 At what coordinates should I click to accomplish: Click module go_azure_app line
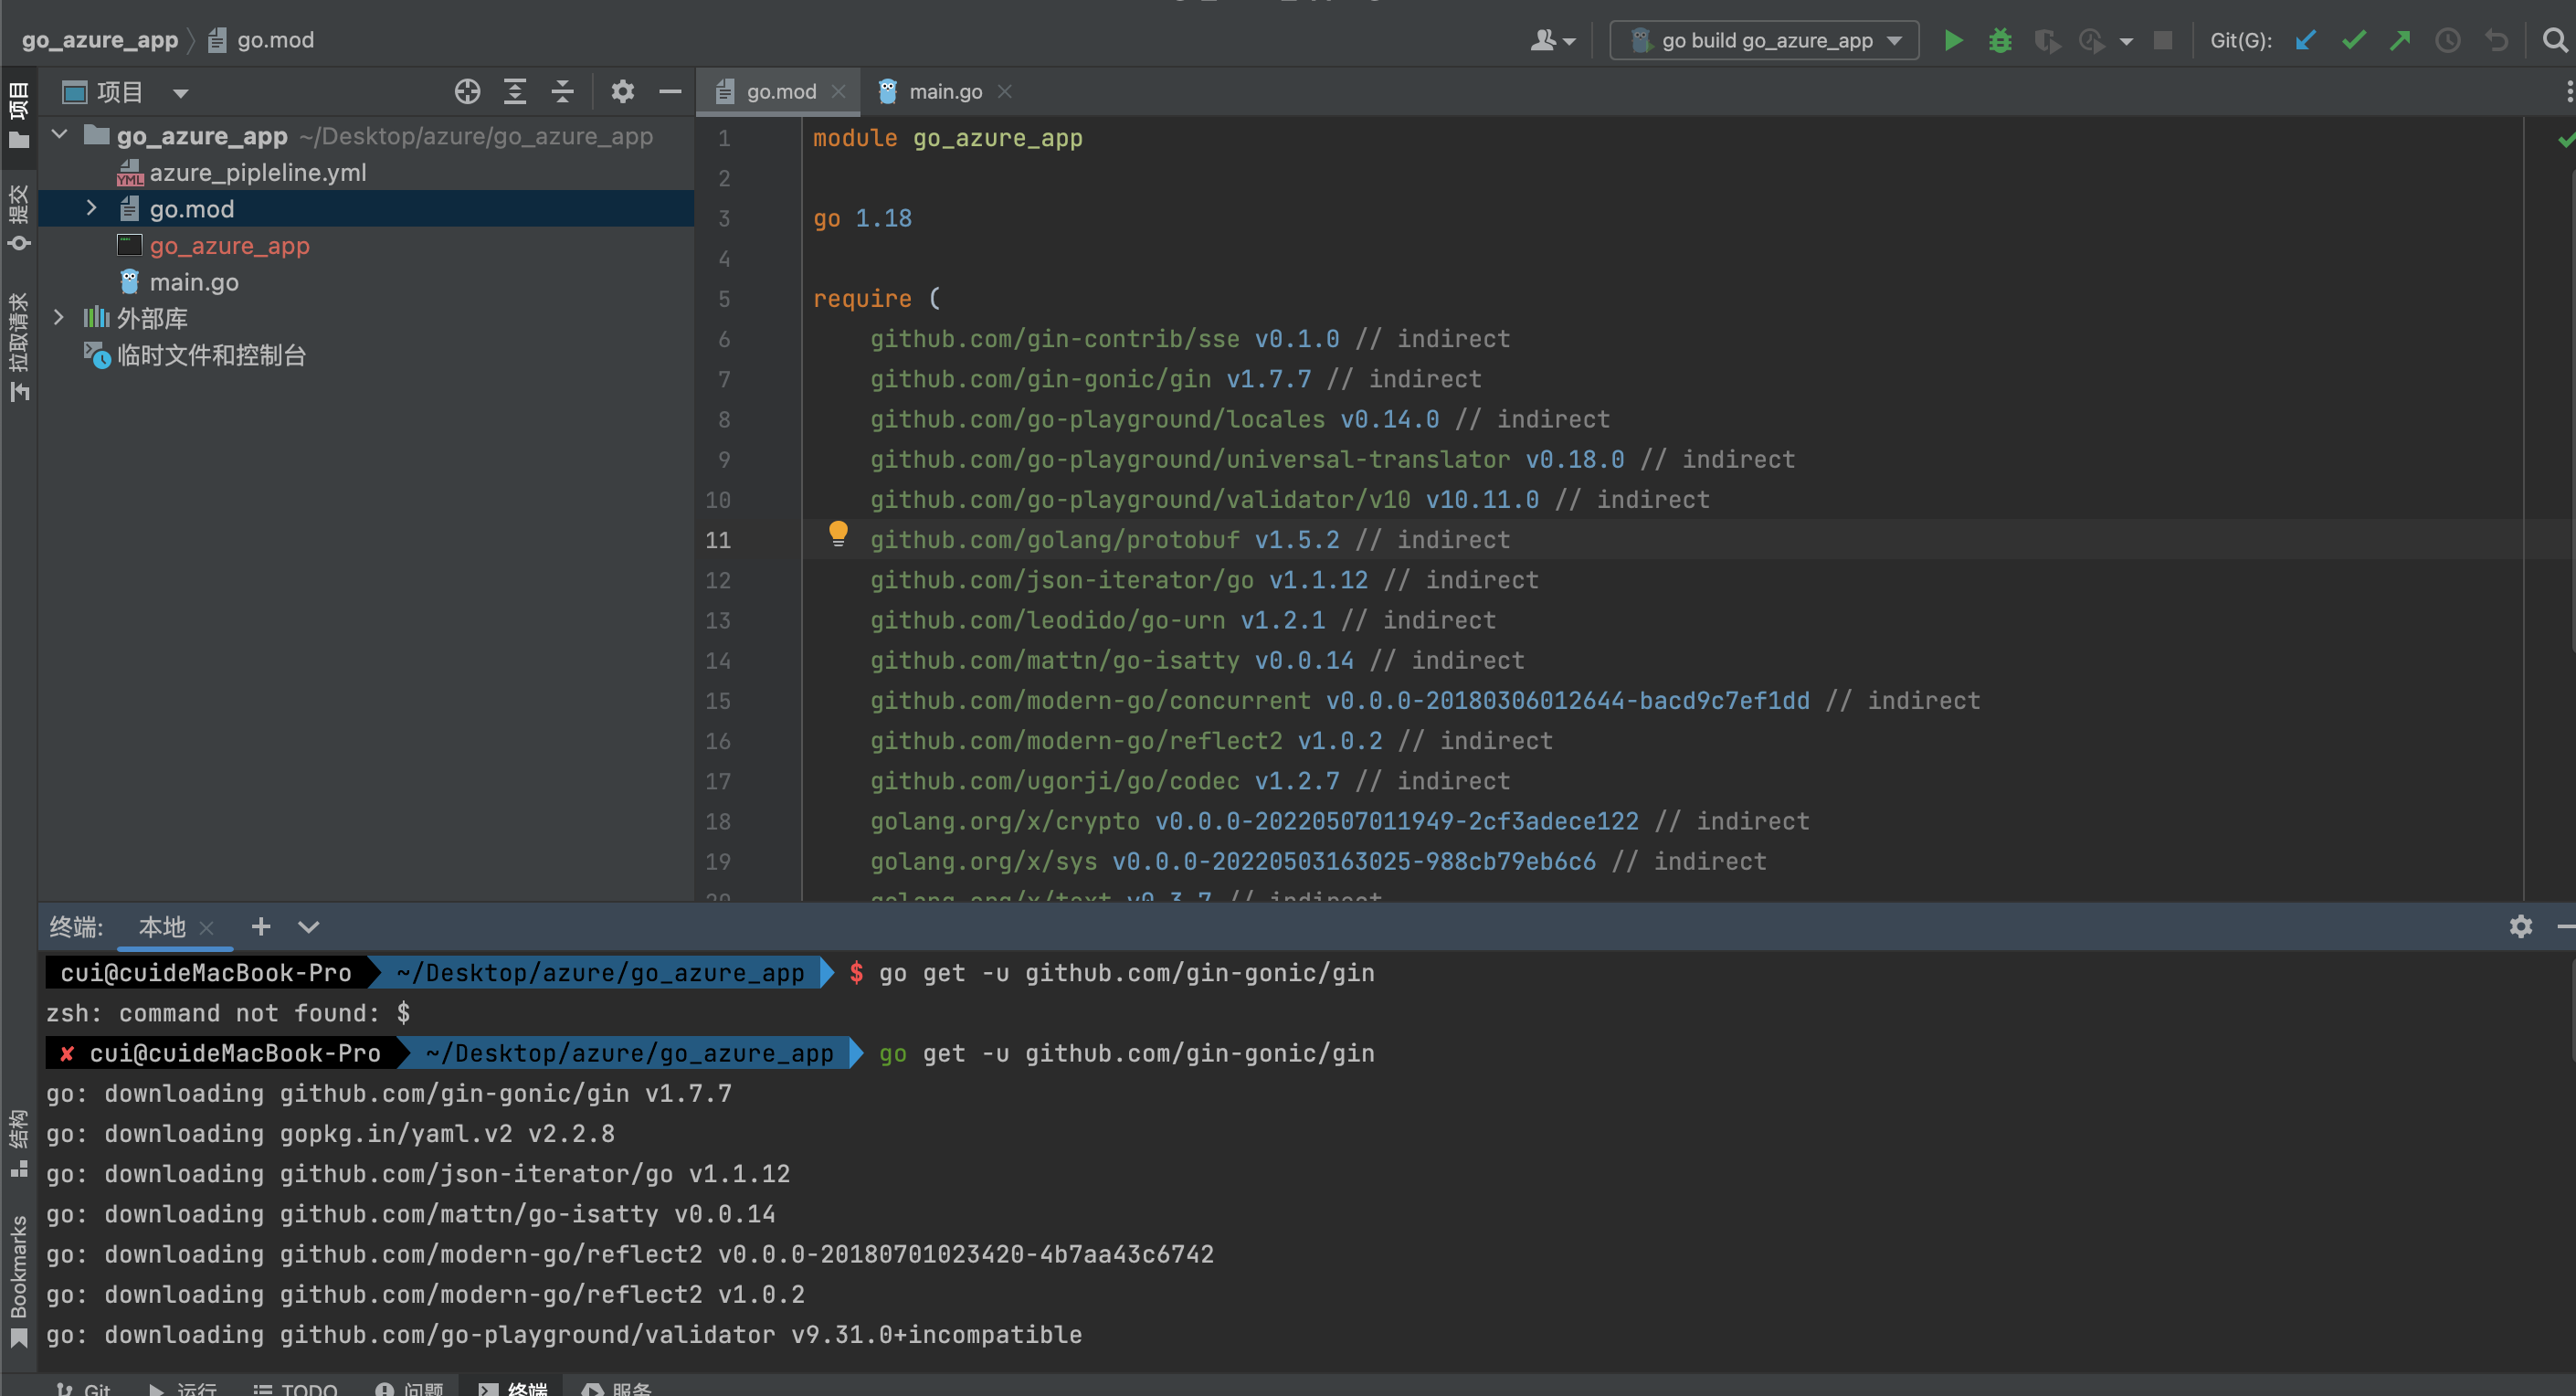(x=947, y=138)
